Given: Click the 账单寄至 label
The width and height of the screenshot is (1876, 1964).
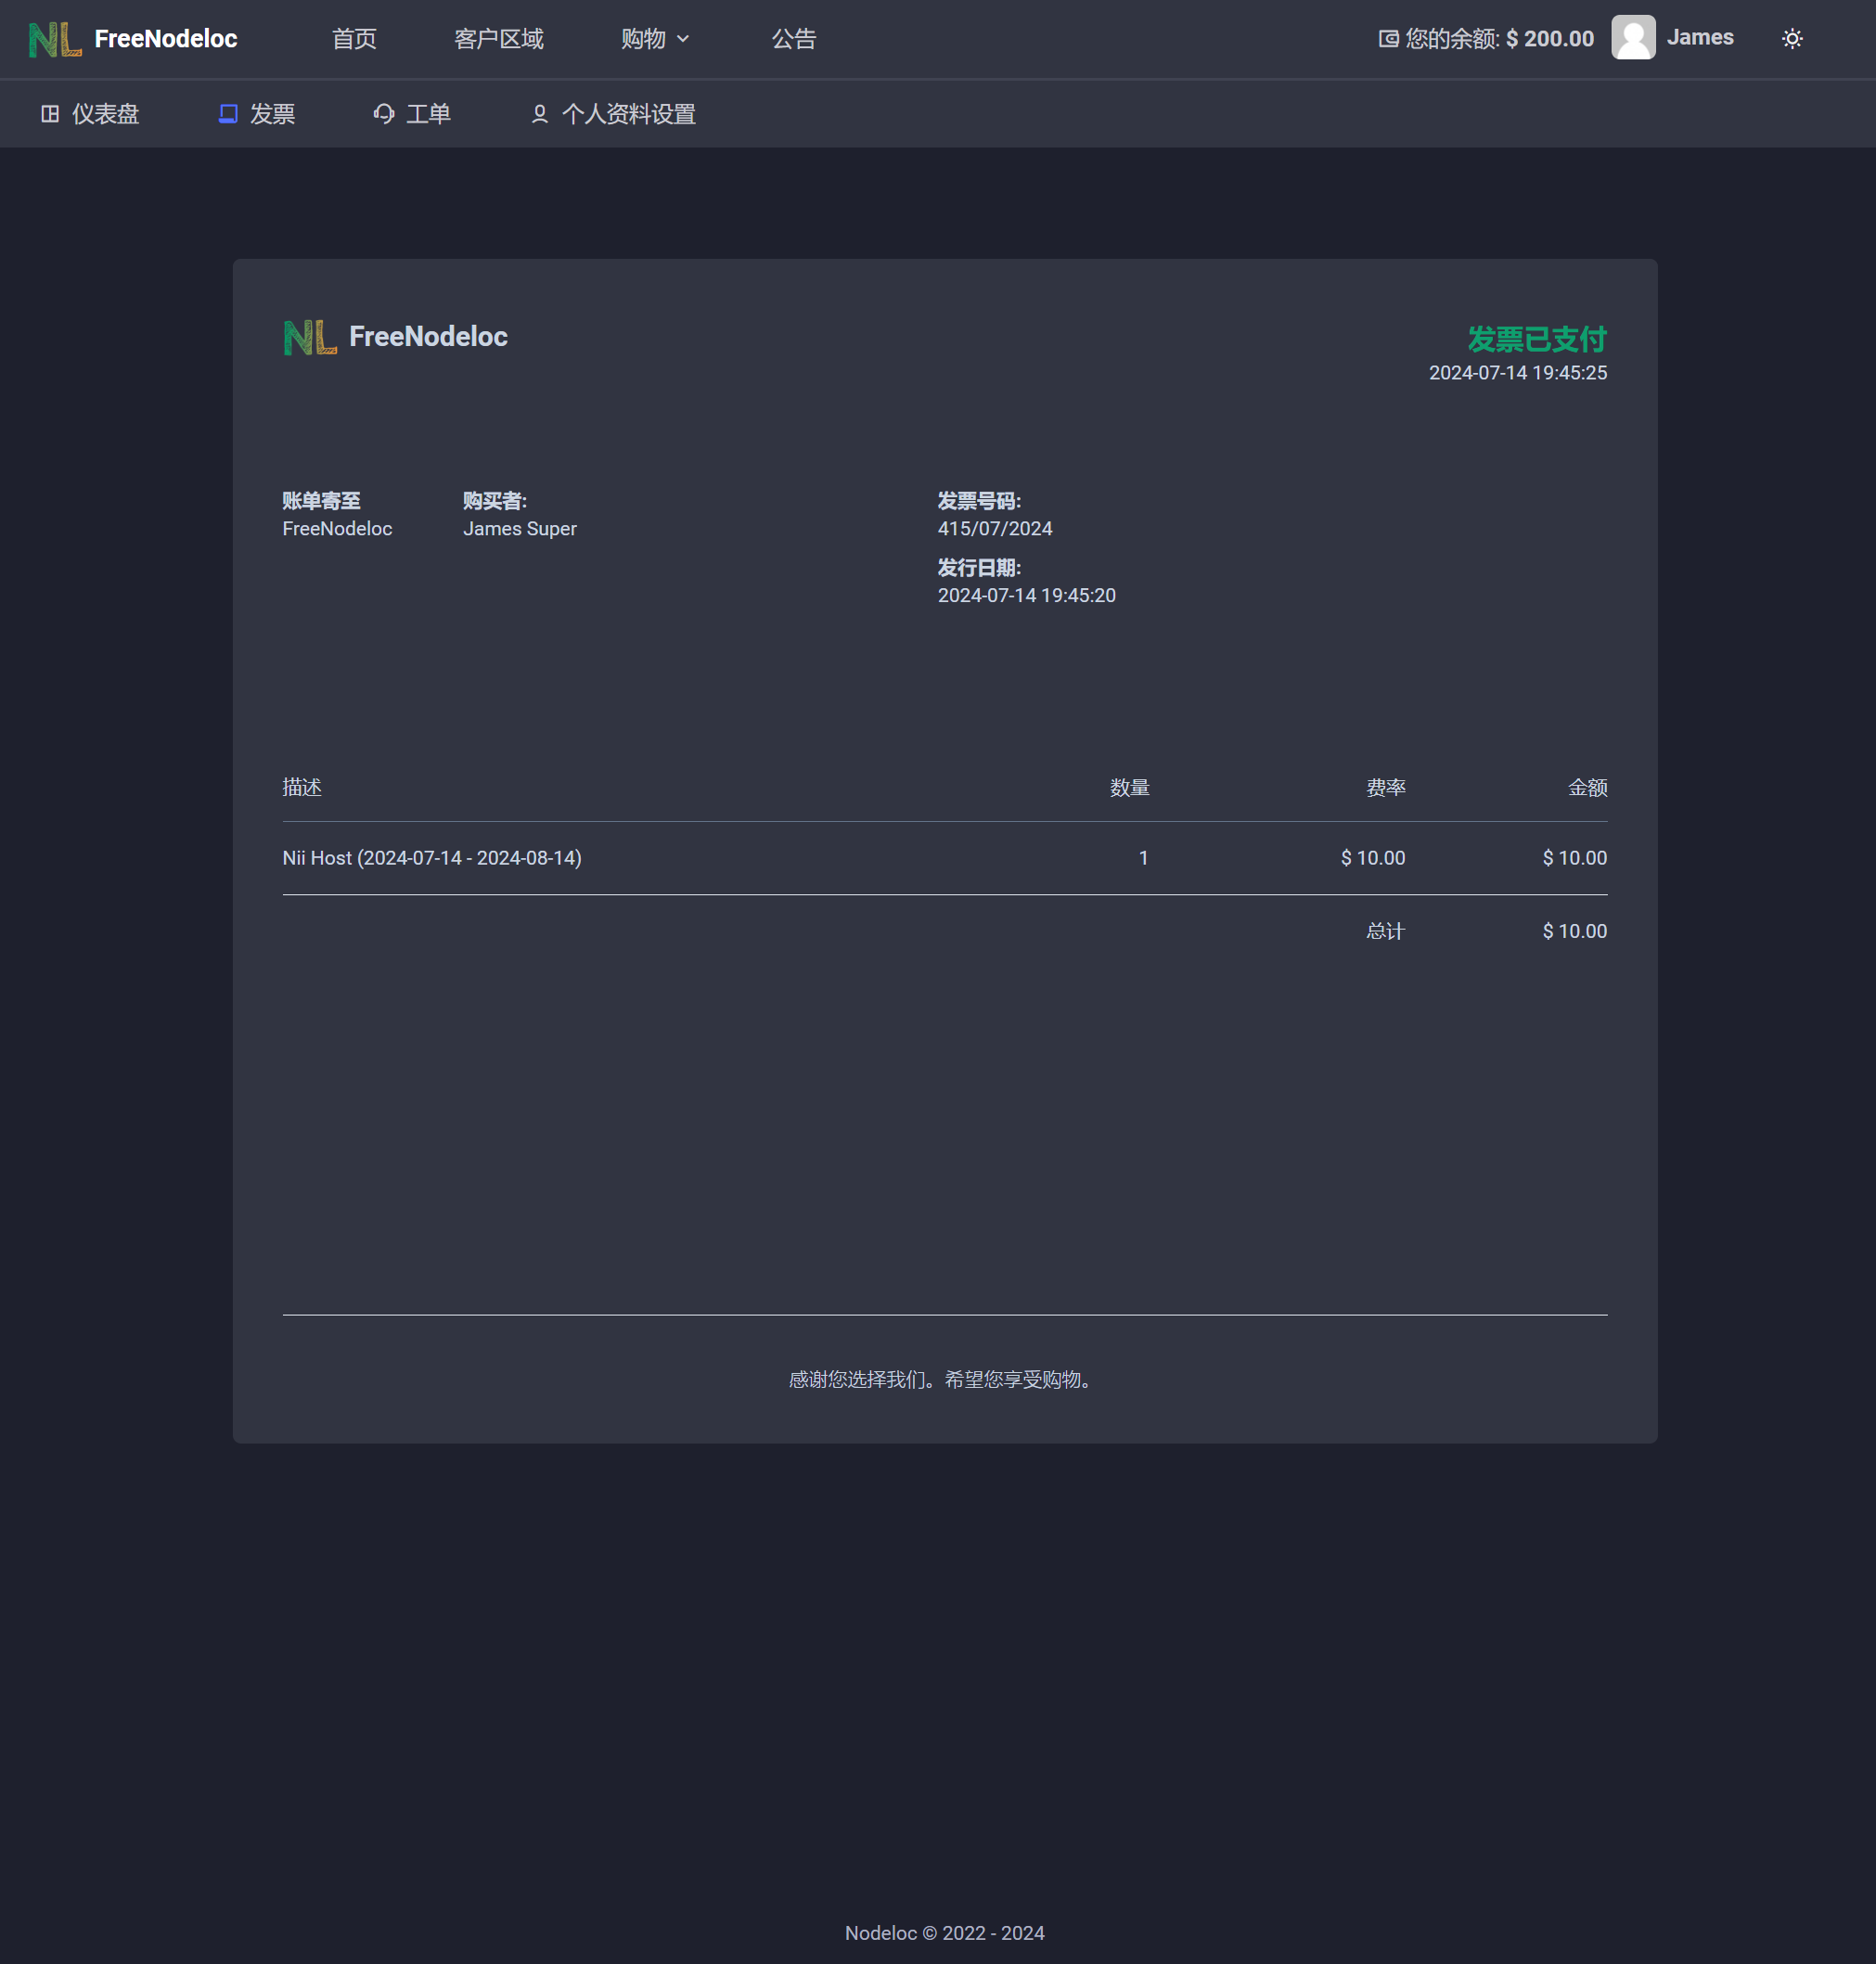Looking at the screenshot, I should (321, 501).
